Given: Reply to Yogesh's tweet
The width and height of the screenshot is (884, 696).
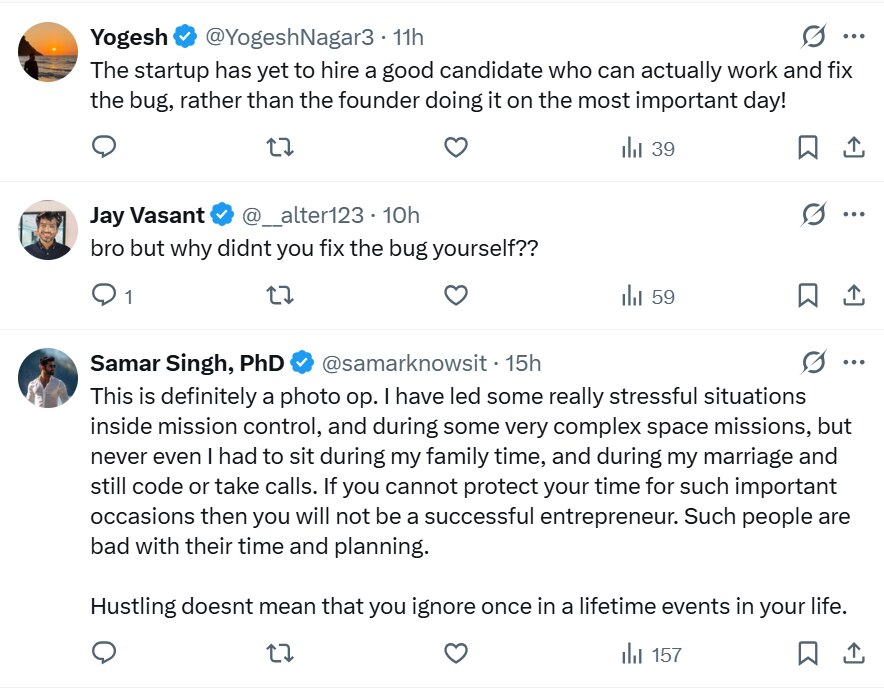Looking at the screenshot, I should (104, 148).
